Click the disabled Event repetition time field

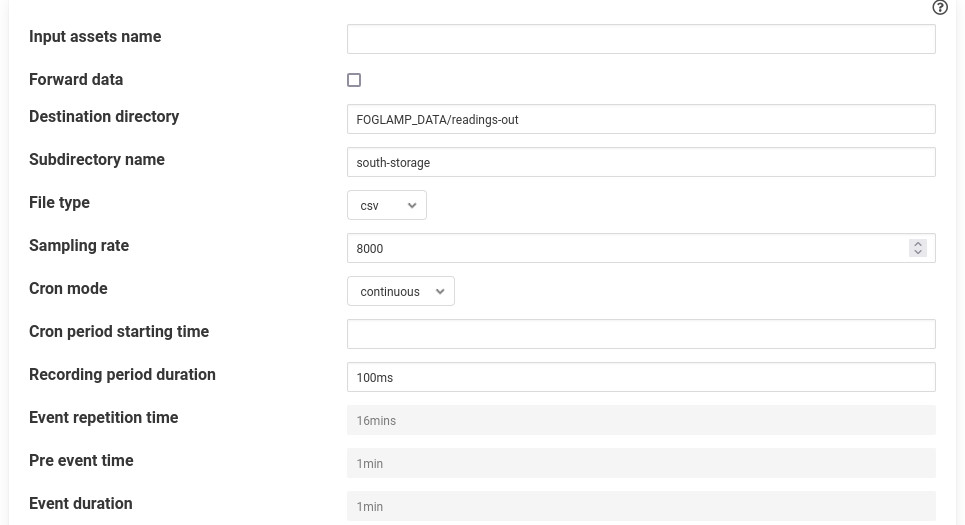pos(641,420)
